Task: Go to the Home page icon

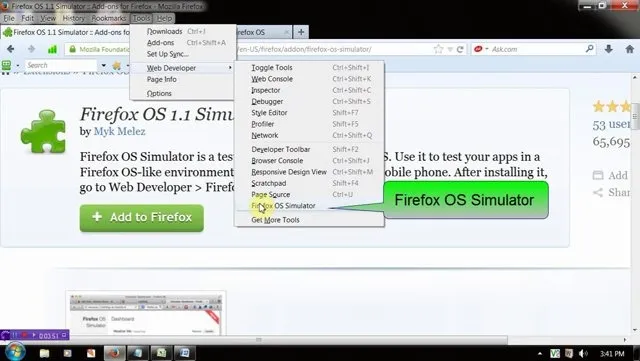Action: click(630, 49)
